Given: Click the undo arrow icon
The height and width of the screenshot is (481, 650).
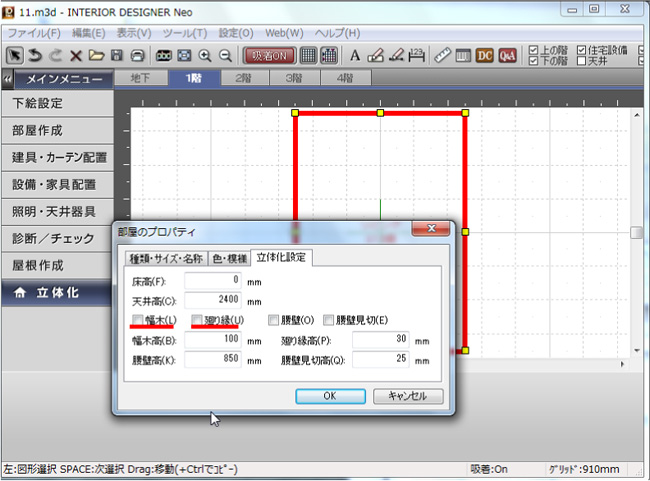Looking at the screenshot, I should [x=35, y=55].
